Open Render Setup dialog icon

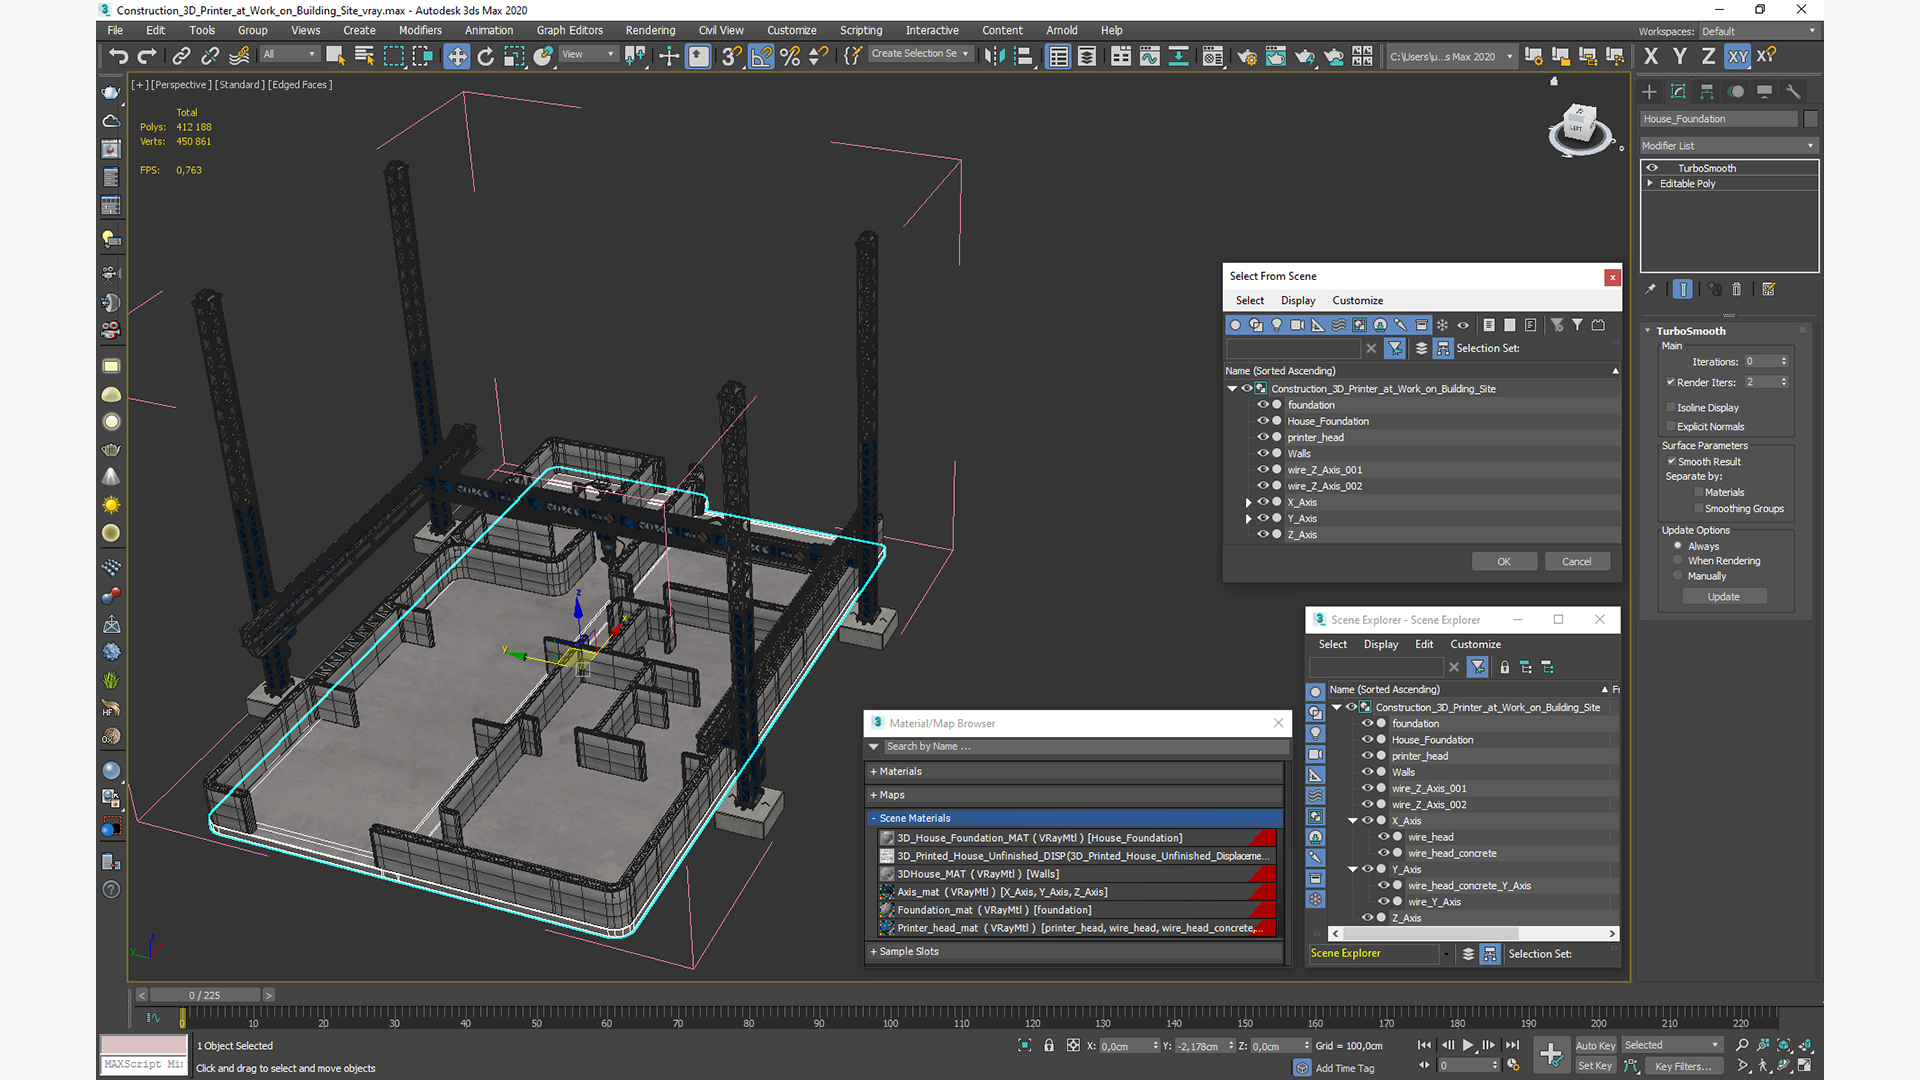[1247, 56]
